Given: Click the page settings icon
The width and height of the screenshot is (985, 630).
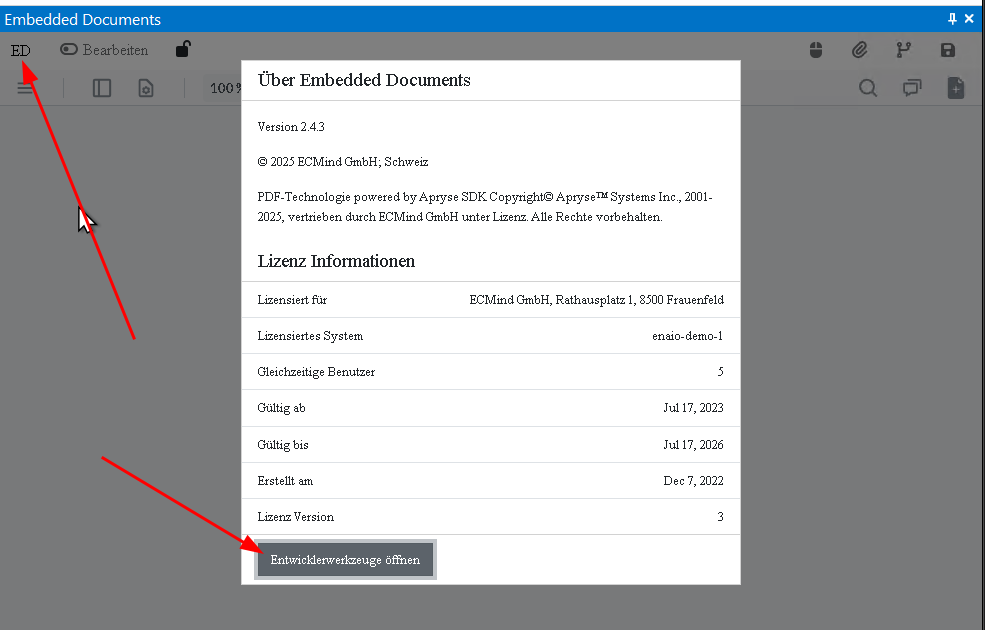Looking at the screenshot, I should point(146,88).
